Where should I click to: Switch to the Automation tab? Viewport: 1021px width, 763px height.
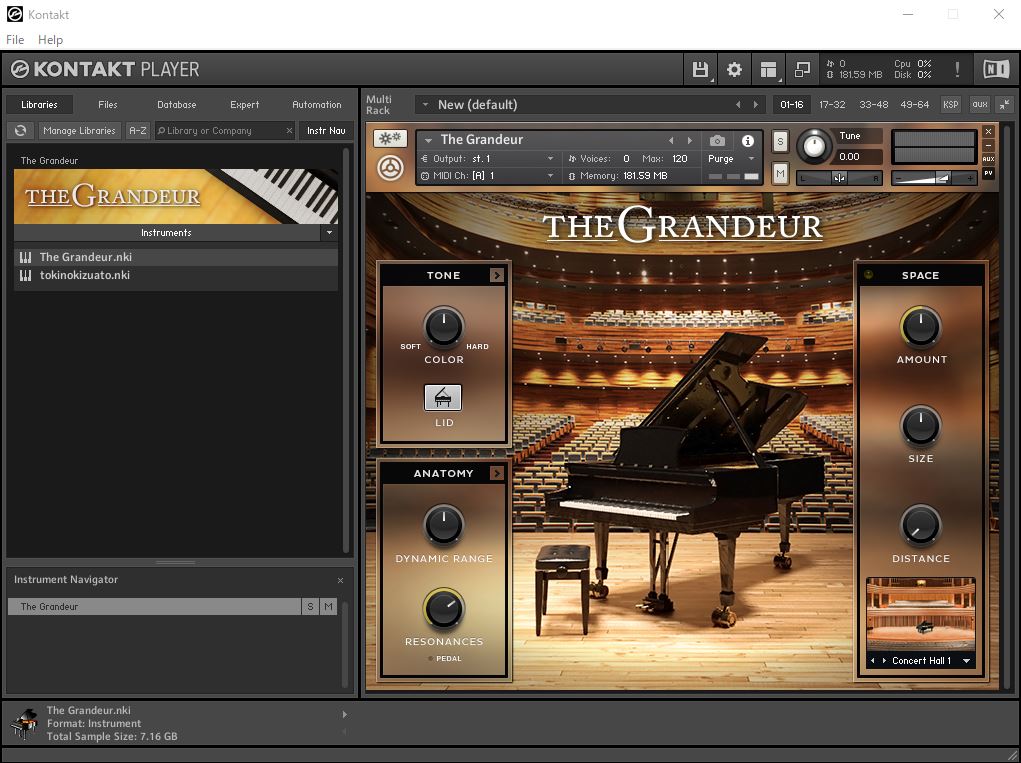pyautogui.click(x=316, y=104)
